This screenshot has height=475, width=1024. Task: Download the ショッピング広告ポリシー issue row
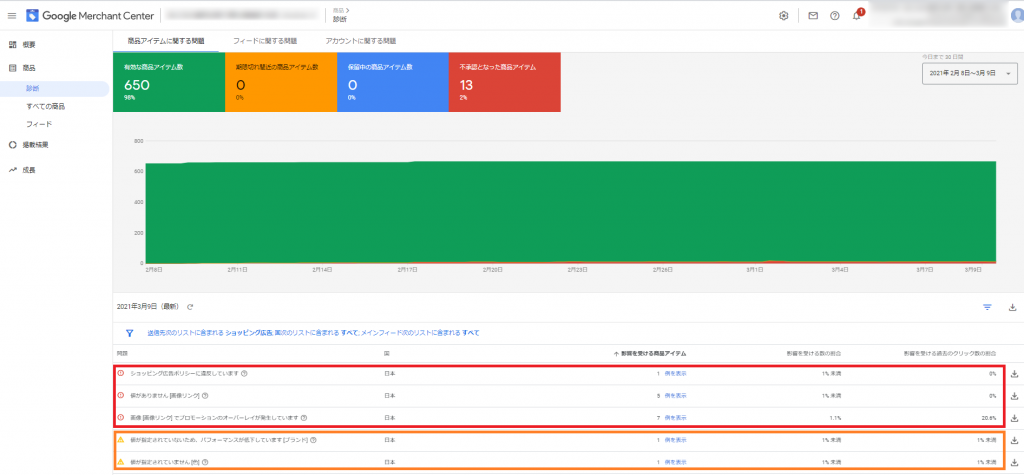1014,374
